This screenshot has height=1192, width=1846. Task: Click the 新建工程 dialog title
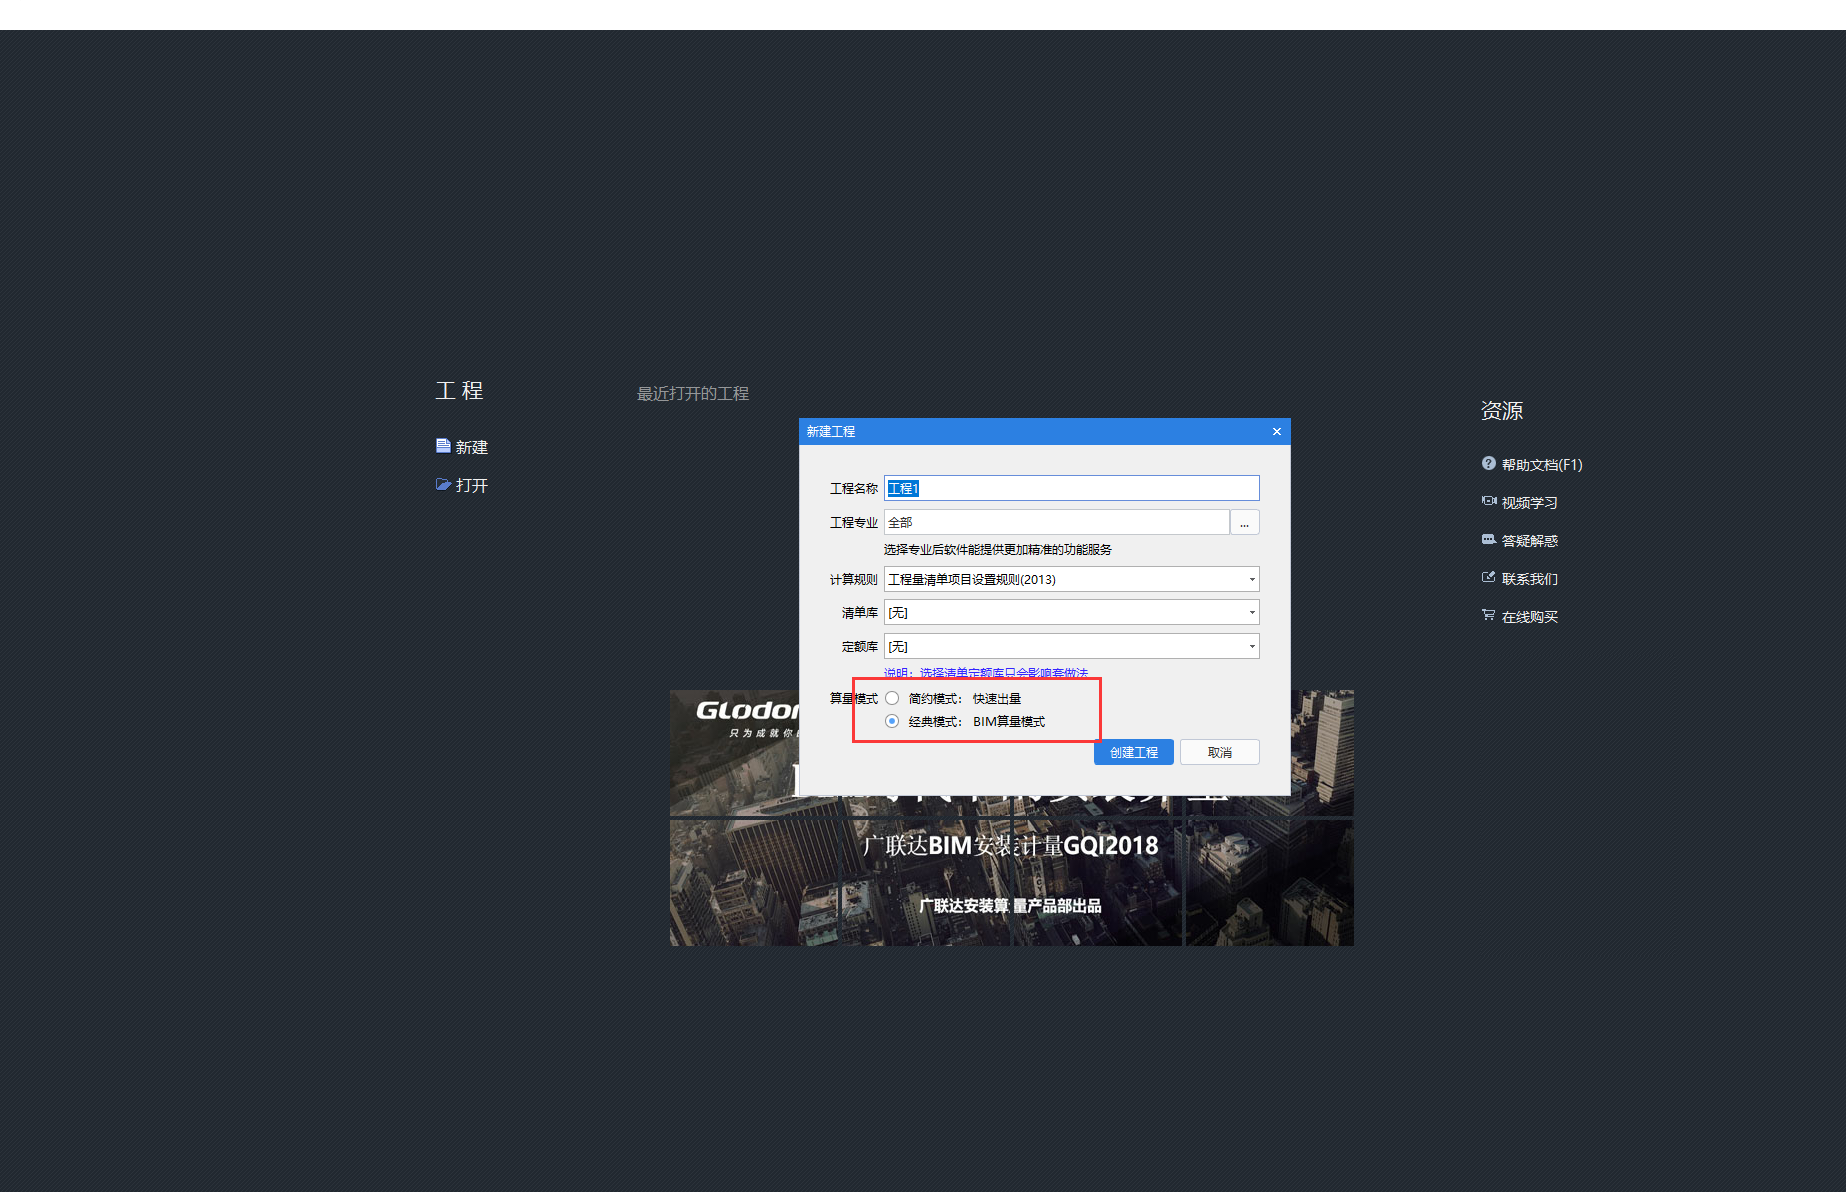[831, 431]
